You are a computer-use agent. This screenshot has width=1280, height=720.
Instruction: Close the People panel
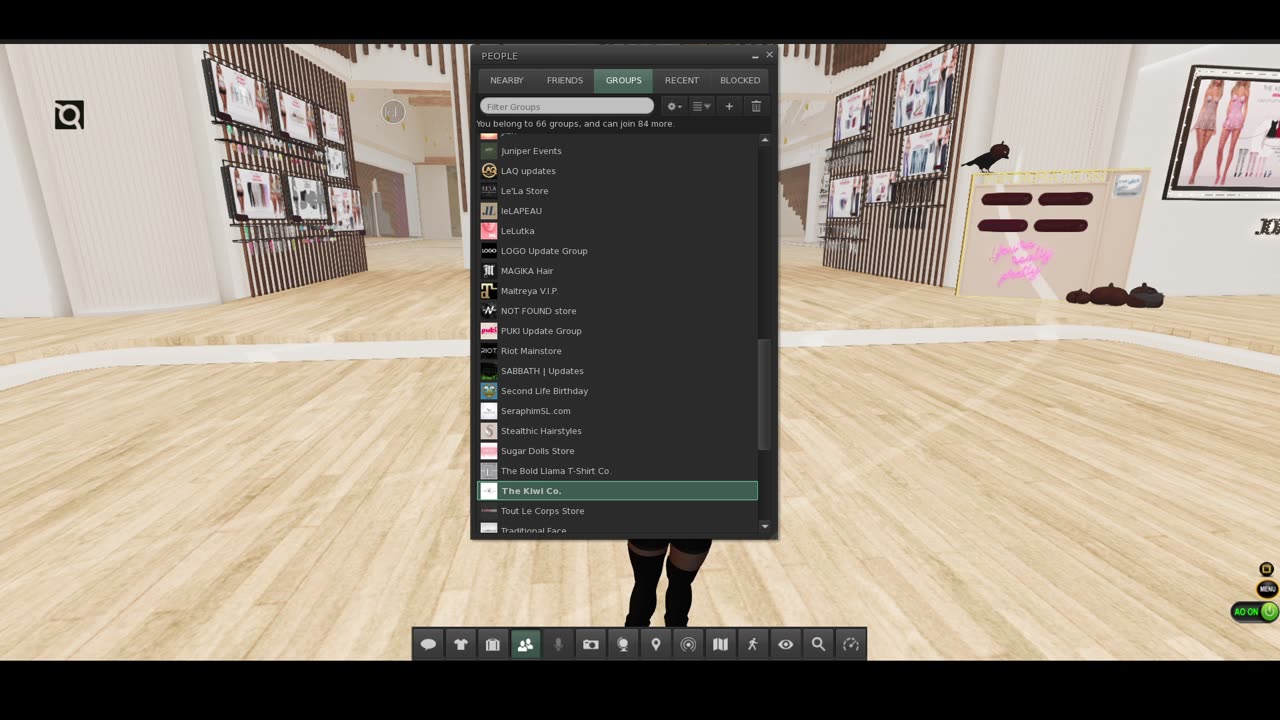769,55
